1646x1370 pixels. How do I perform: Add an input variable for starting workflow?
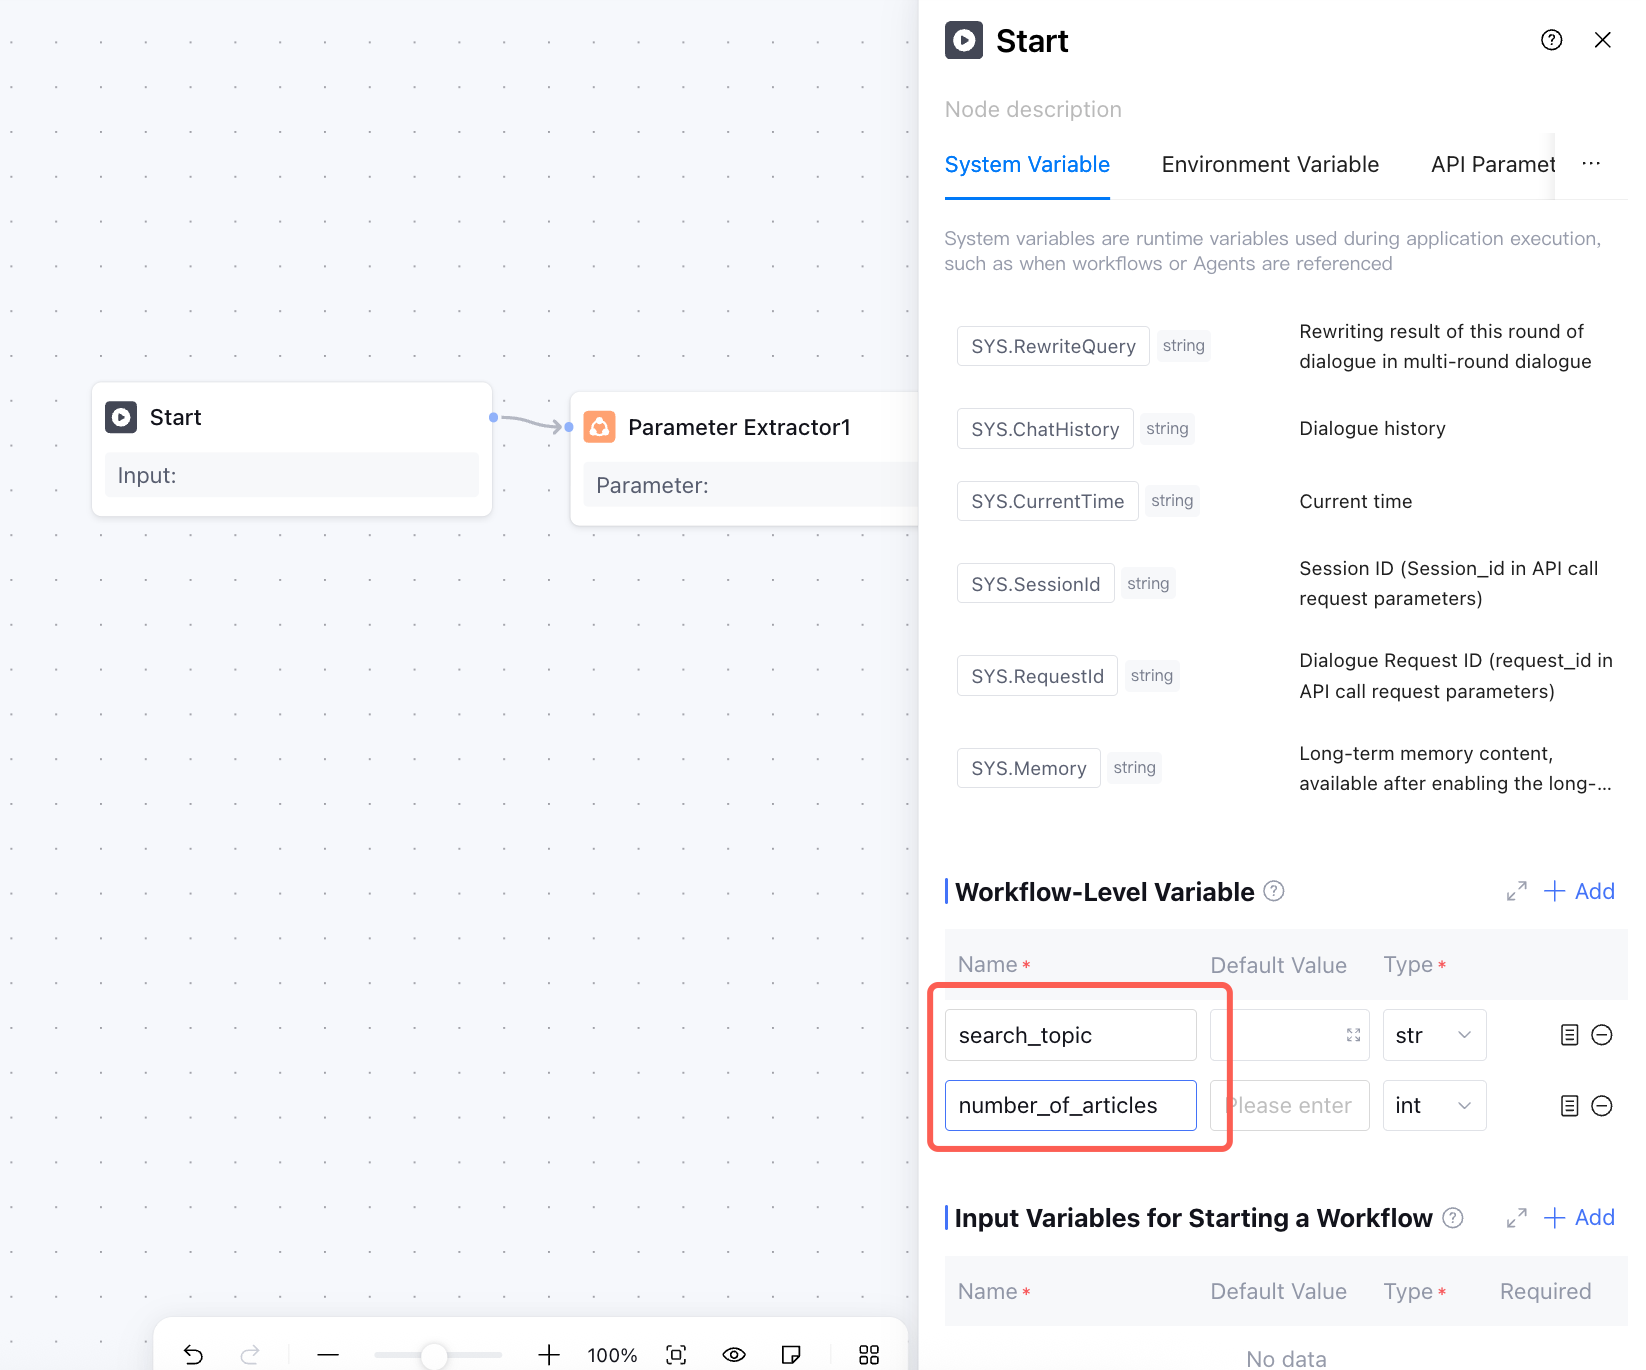point(1580,1217)
